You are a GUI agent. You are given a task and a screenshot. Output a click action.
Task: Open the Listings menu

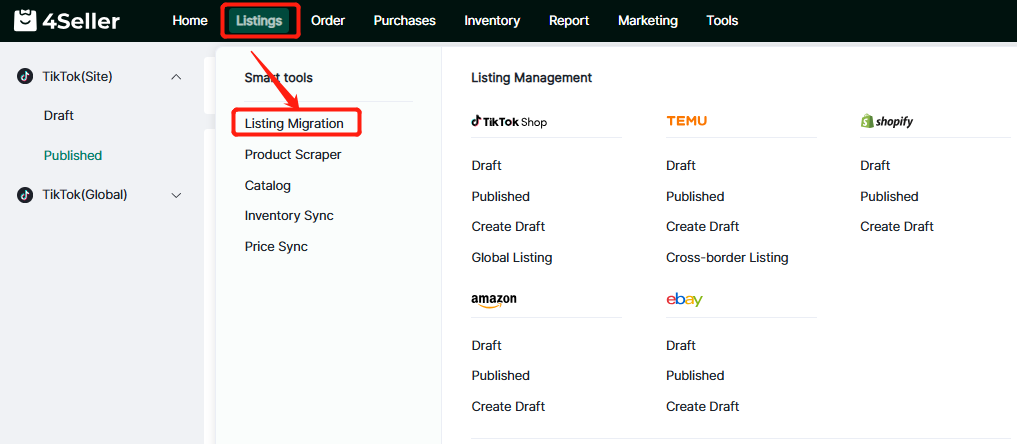tap(259, 20)
